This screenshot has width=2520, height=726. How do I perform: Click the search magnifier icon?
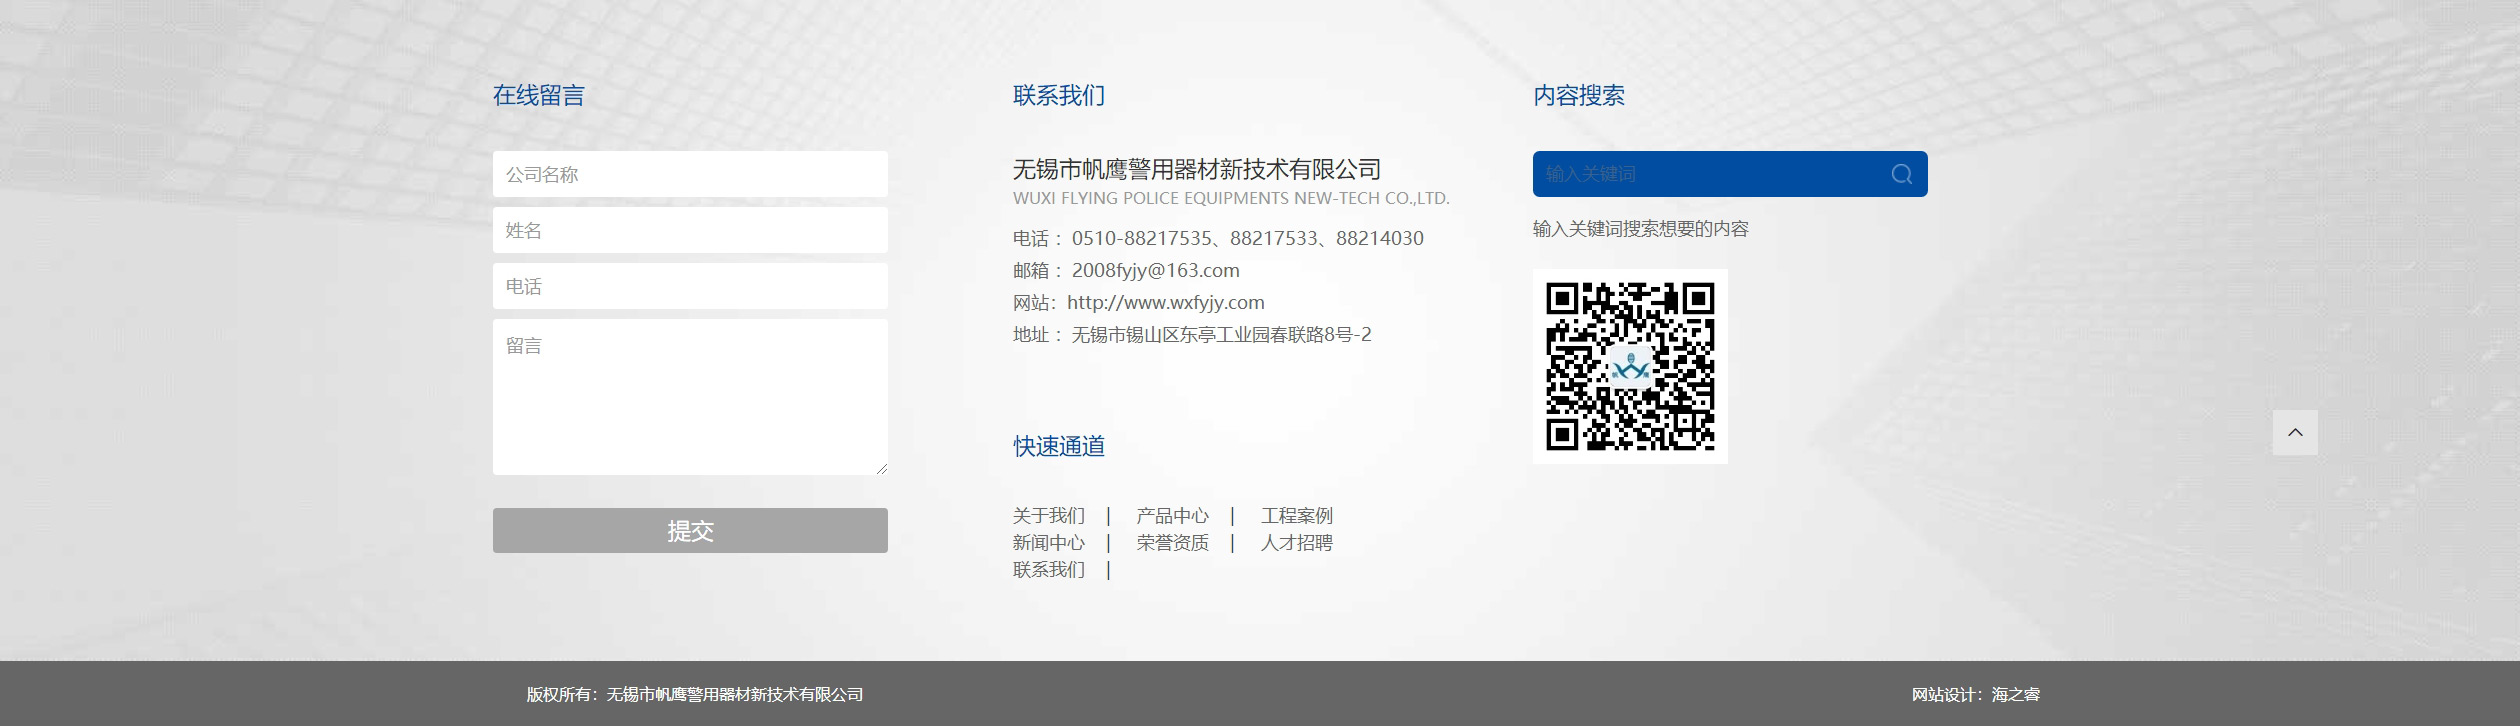pos(1901,174)
